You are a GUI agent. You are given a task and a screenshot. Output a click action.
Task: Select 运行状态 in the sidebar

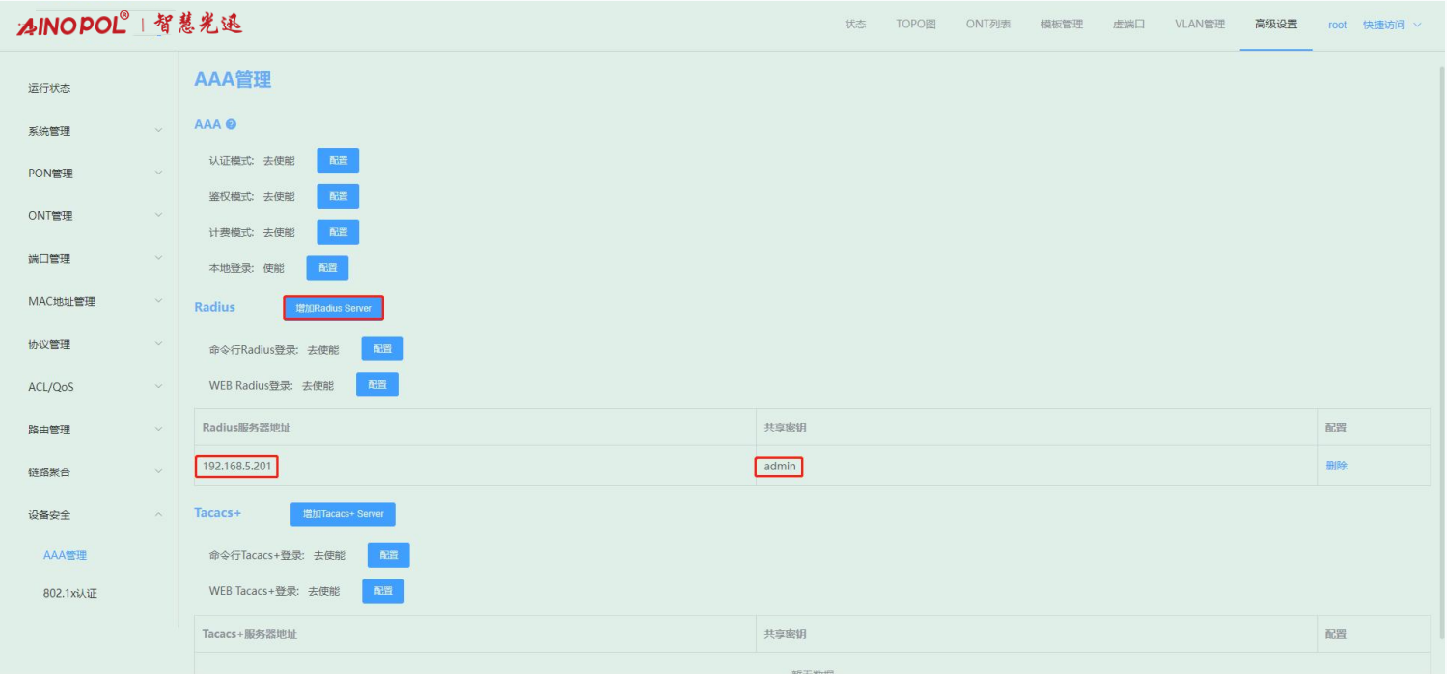point(49,88)
